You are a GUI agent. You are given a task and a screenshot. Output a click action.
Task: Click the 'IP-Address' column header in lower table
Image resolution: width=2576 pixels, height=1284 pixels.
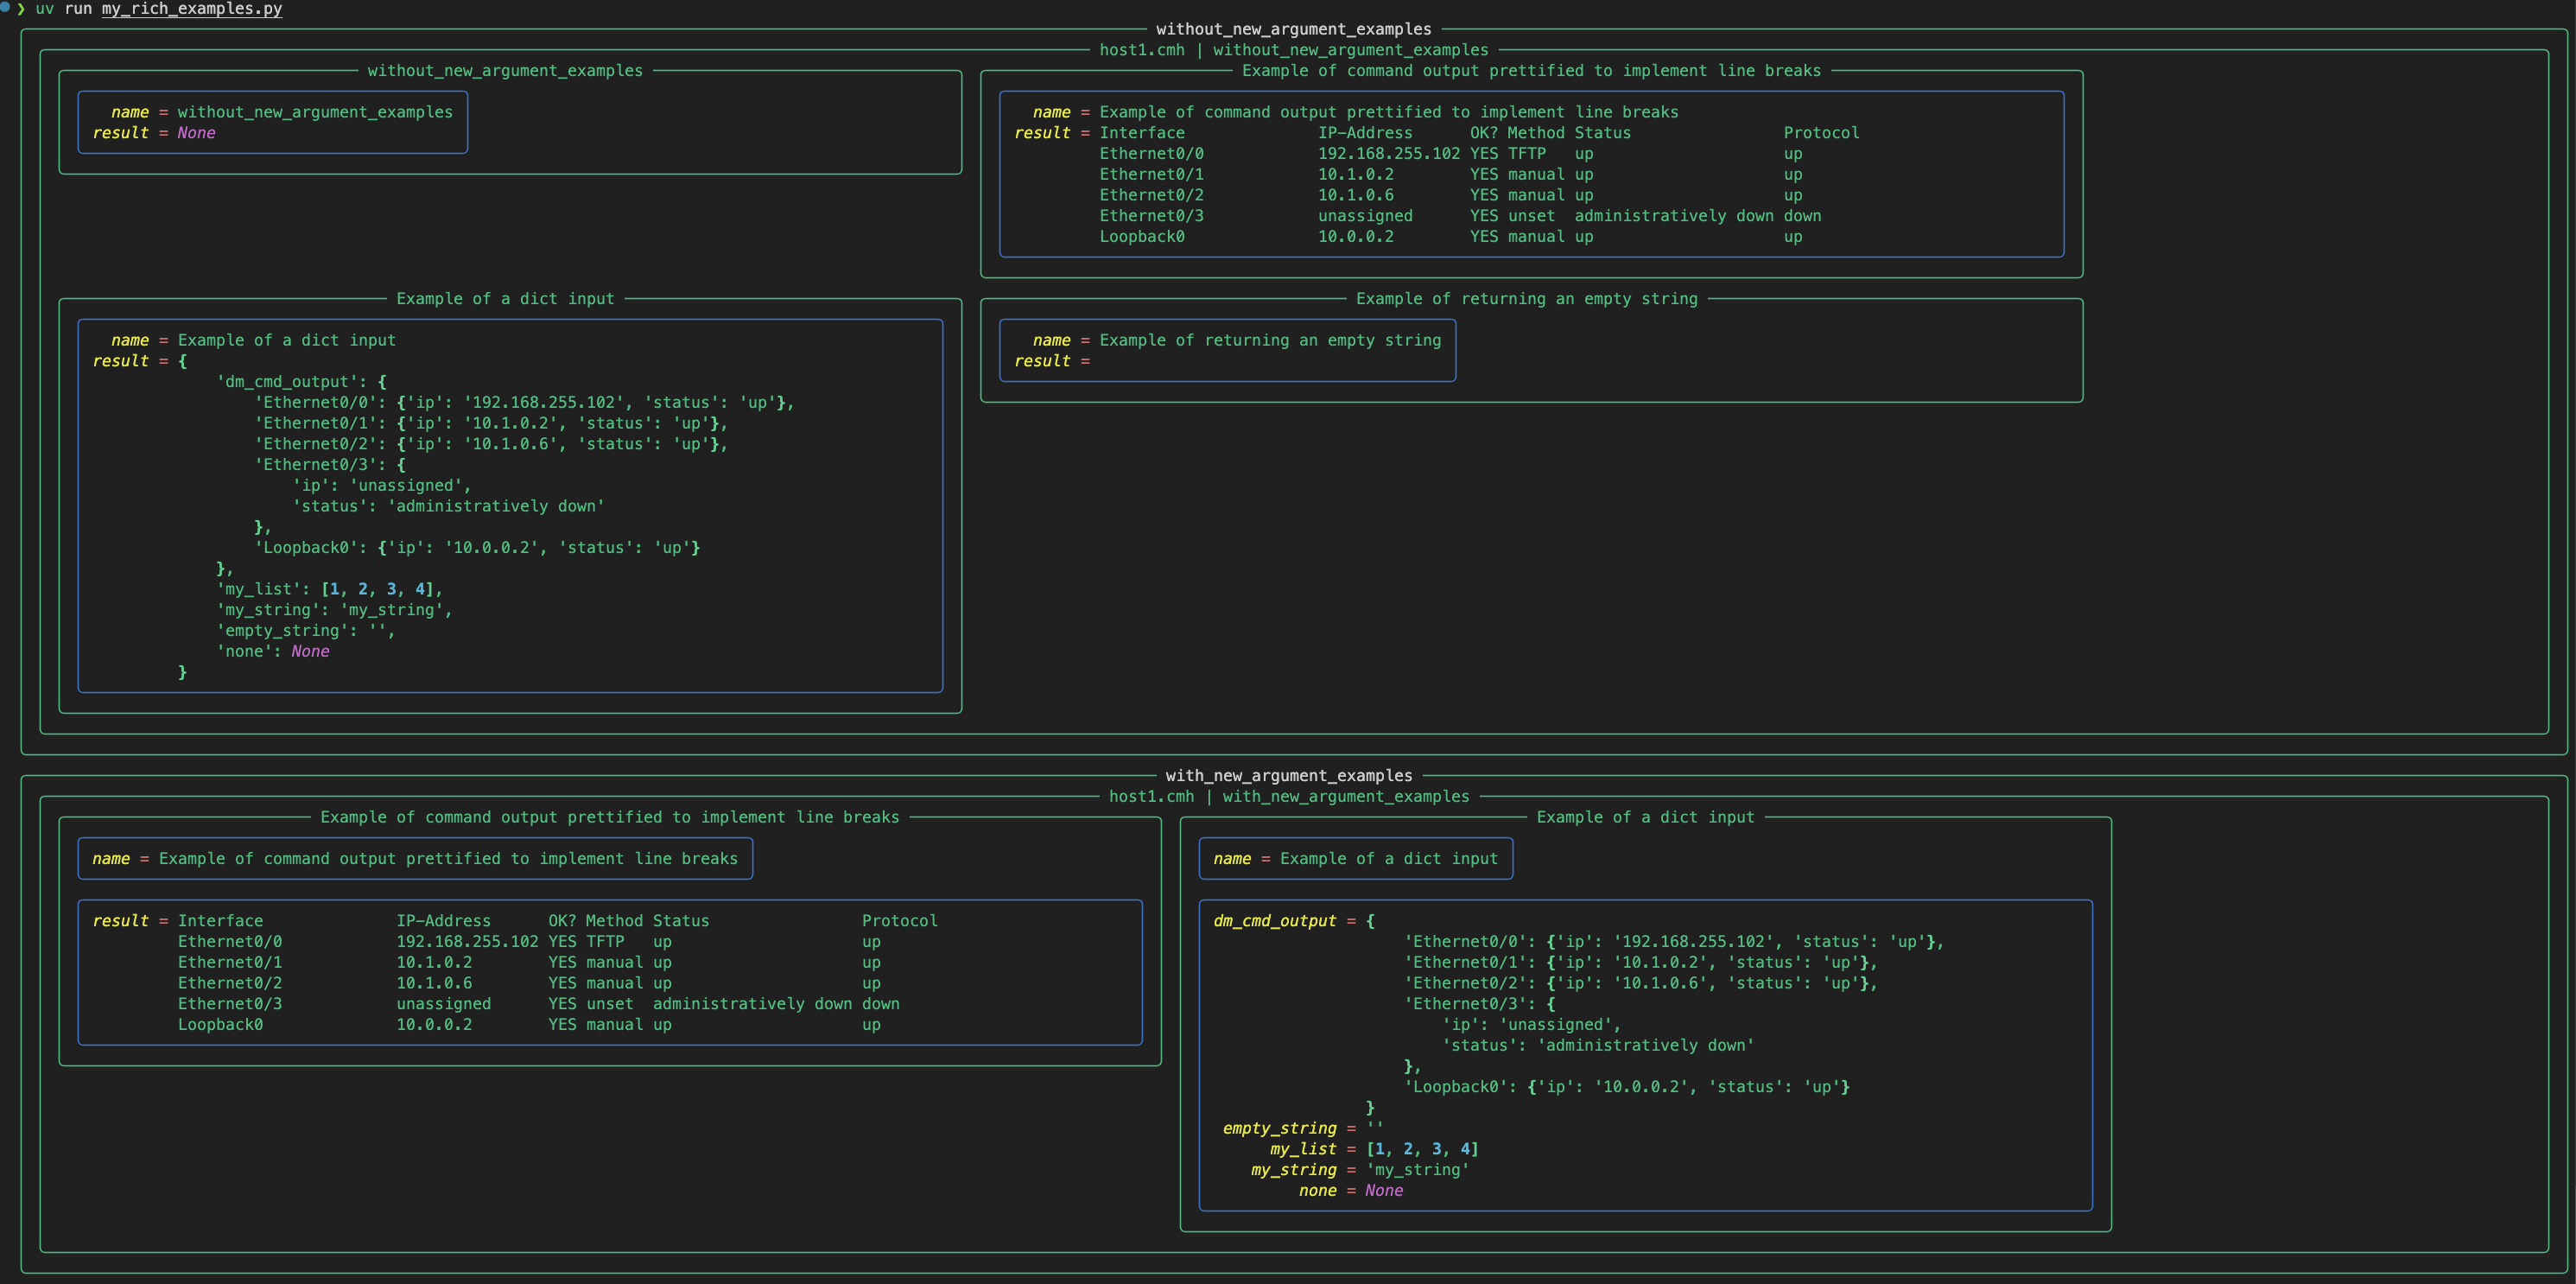point(443,921)
